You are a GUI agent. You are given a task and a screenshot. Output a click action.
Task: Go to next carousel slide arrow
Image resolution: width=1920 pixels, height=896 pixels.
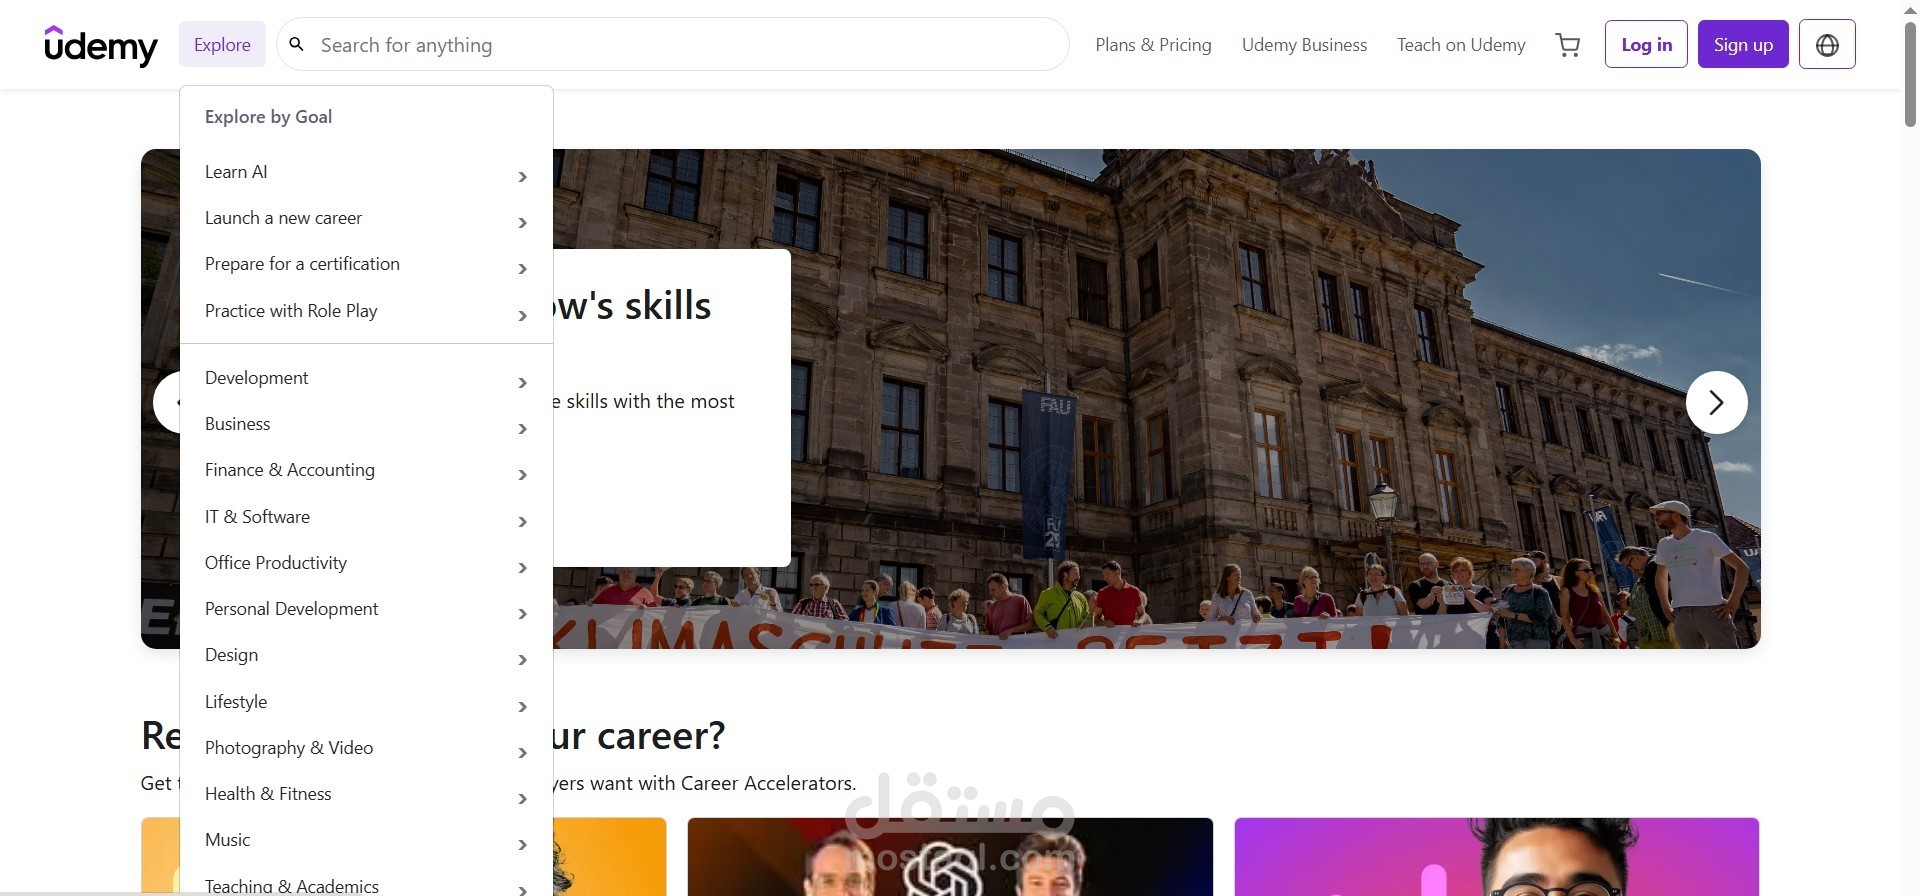coord(1716,402)
